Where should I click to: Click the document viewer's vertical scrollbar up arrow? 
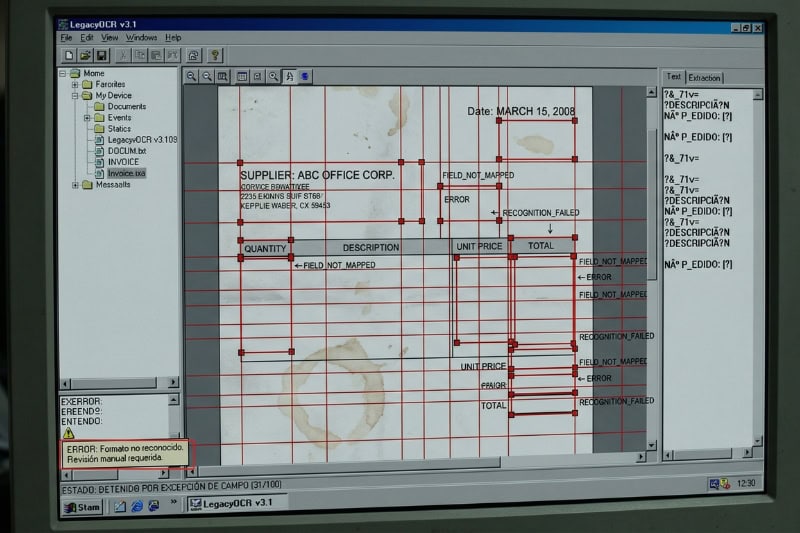[653, 92]
